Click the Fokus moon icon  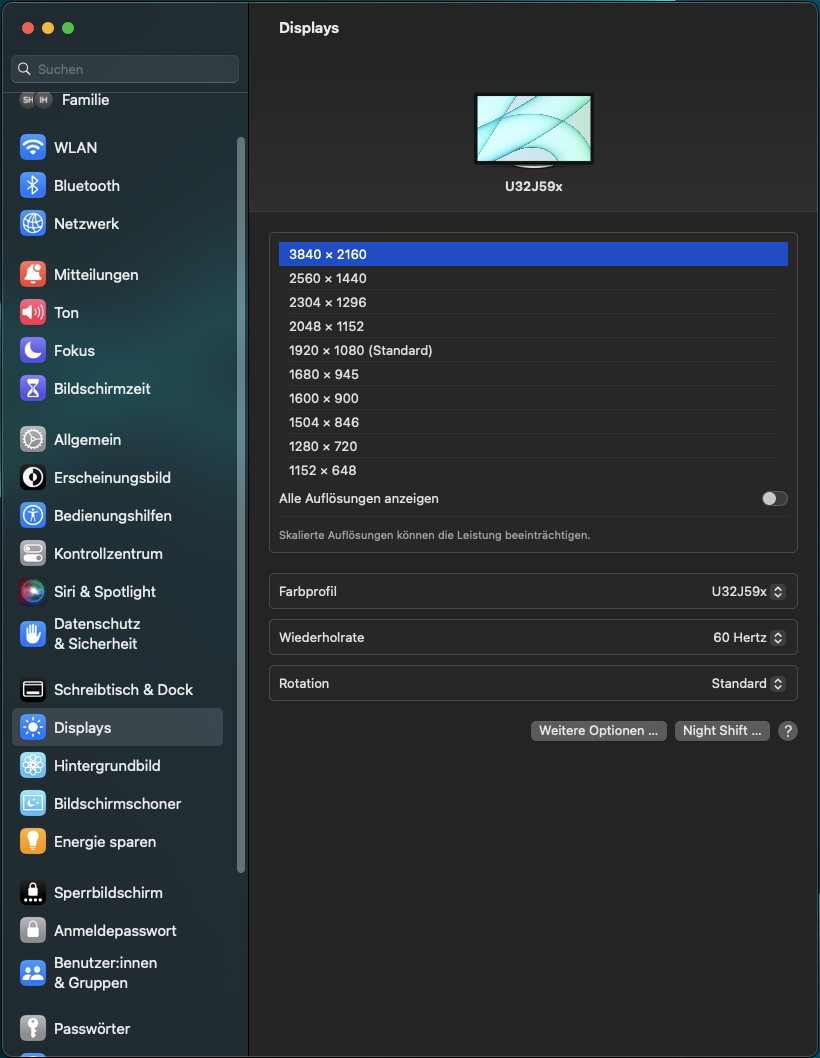(32, 350)
